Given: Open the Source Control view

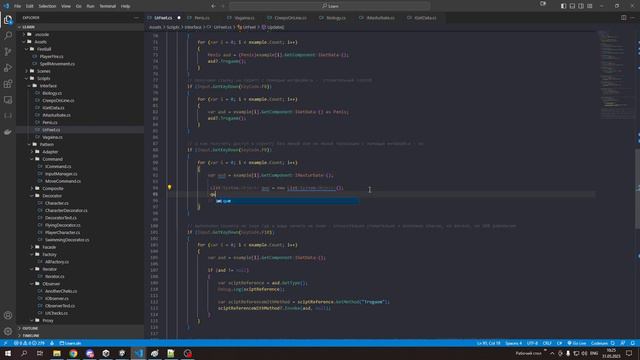Looking at the screenshot, I should pyautogui.click(x=8, y=51).
